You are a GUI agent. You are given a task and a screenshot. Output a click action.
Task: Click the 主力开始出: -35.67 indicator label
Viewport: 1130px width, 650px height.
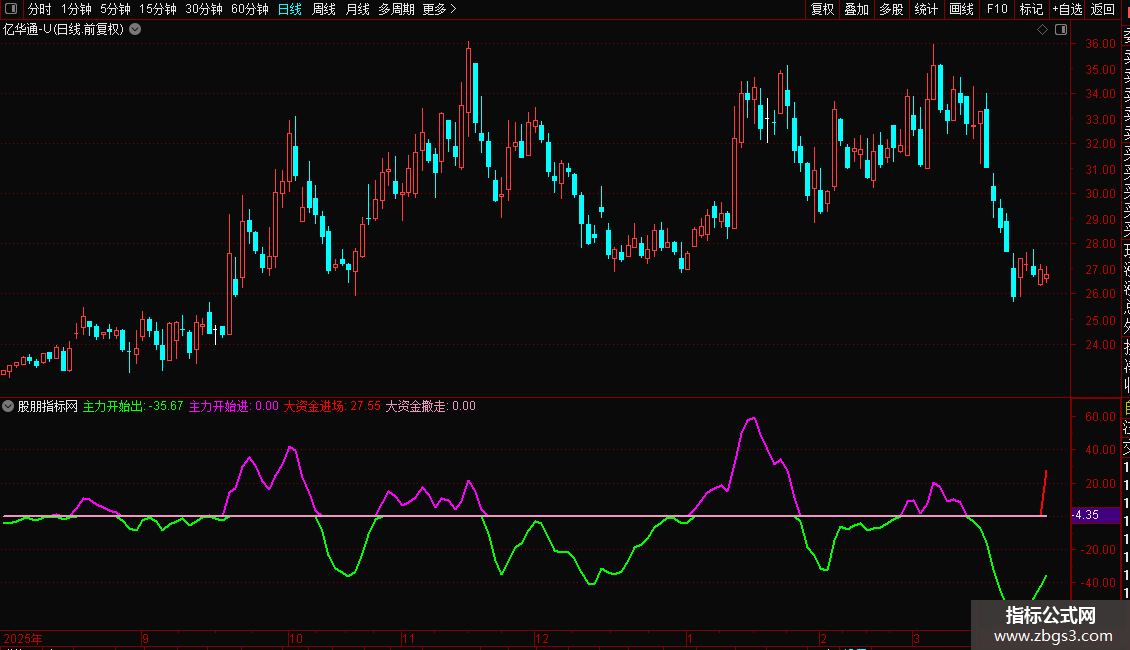point(133,406)
